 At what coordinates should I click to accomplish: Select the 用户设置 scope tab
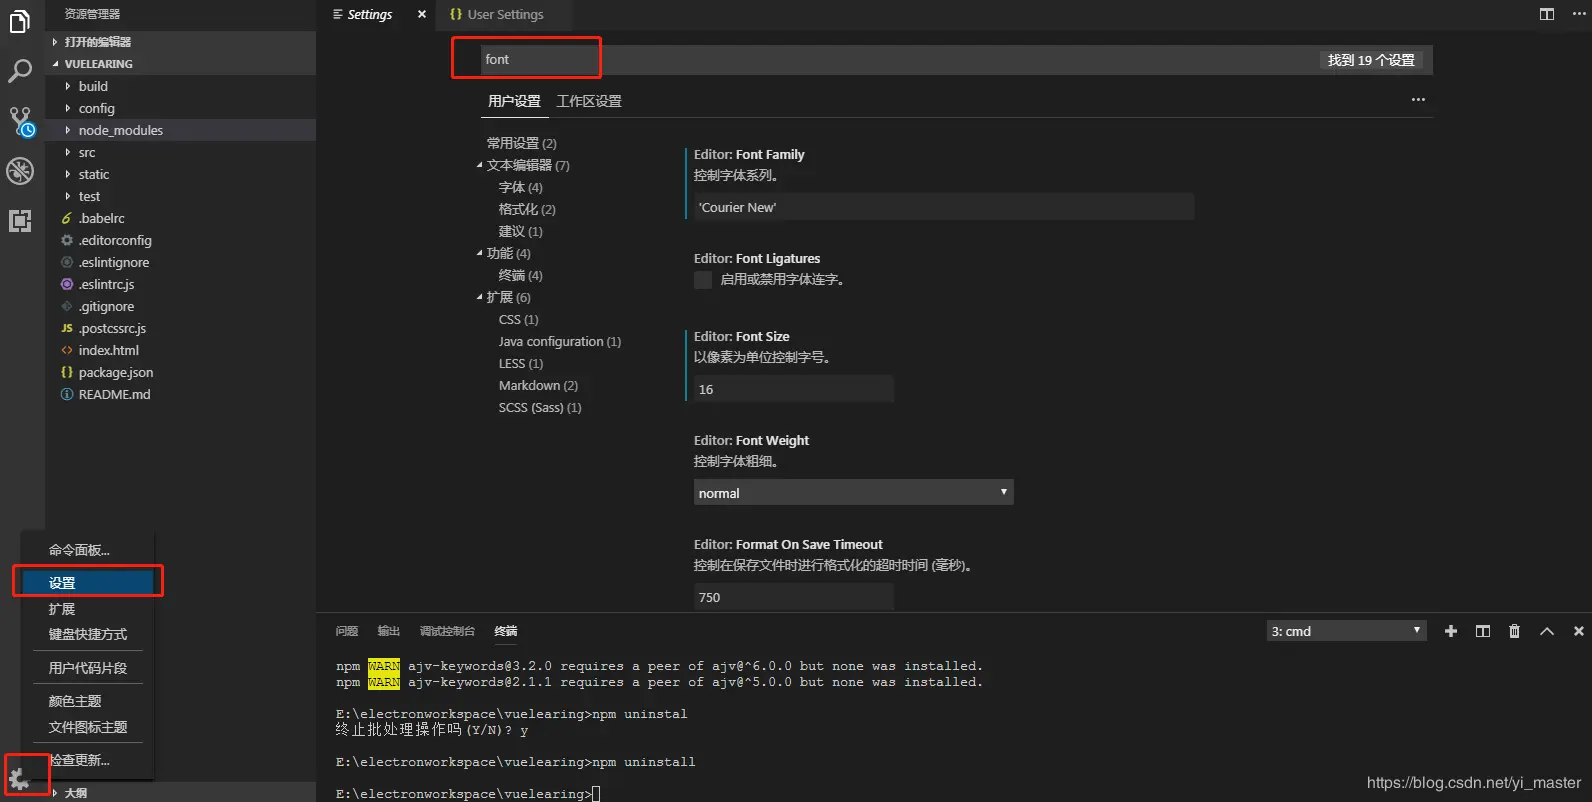pos(514,101)
